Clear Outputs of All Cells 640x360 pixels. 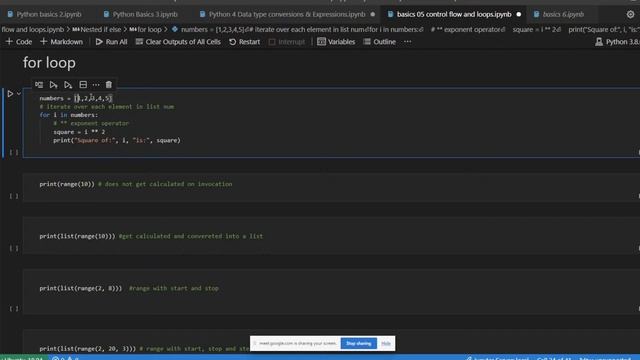[x=178, y=42]
